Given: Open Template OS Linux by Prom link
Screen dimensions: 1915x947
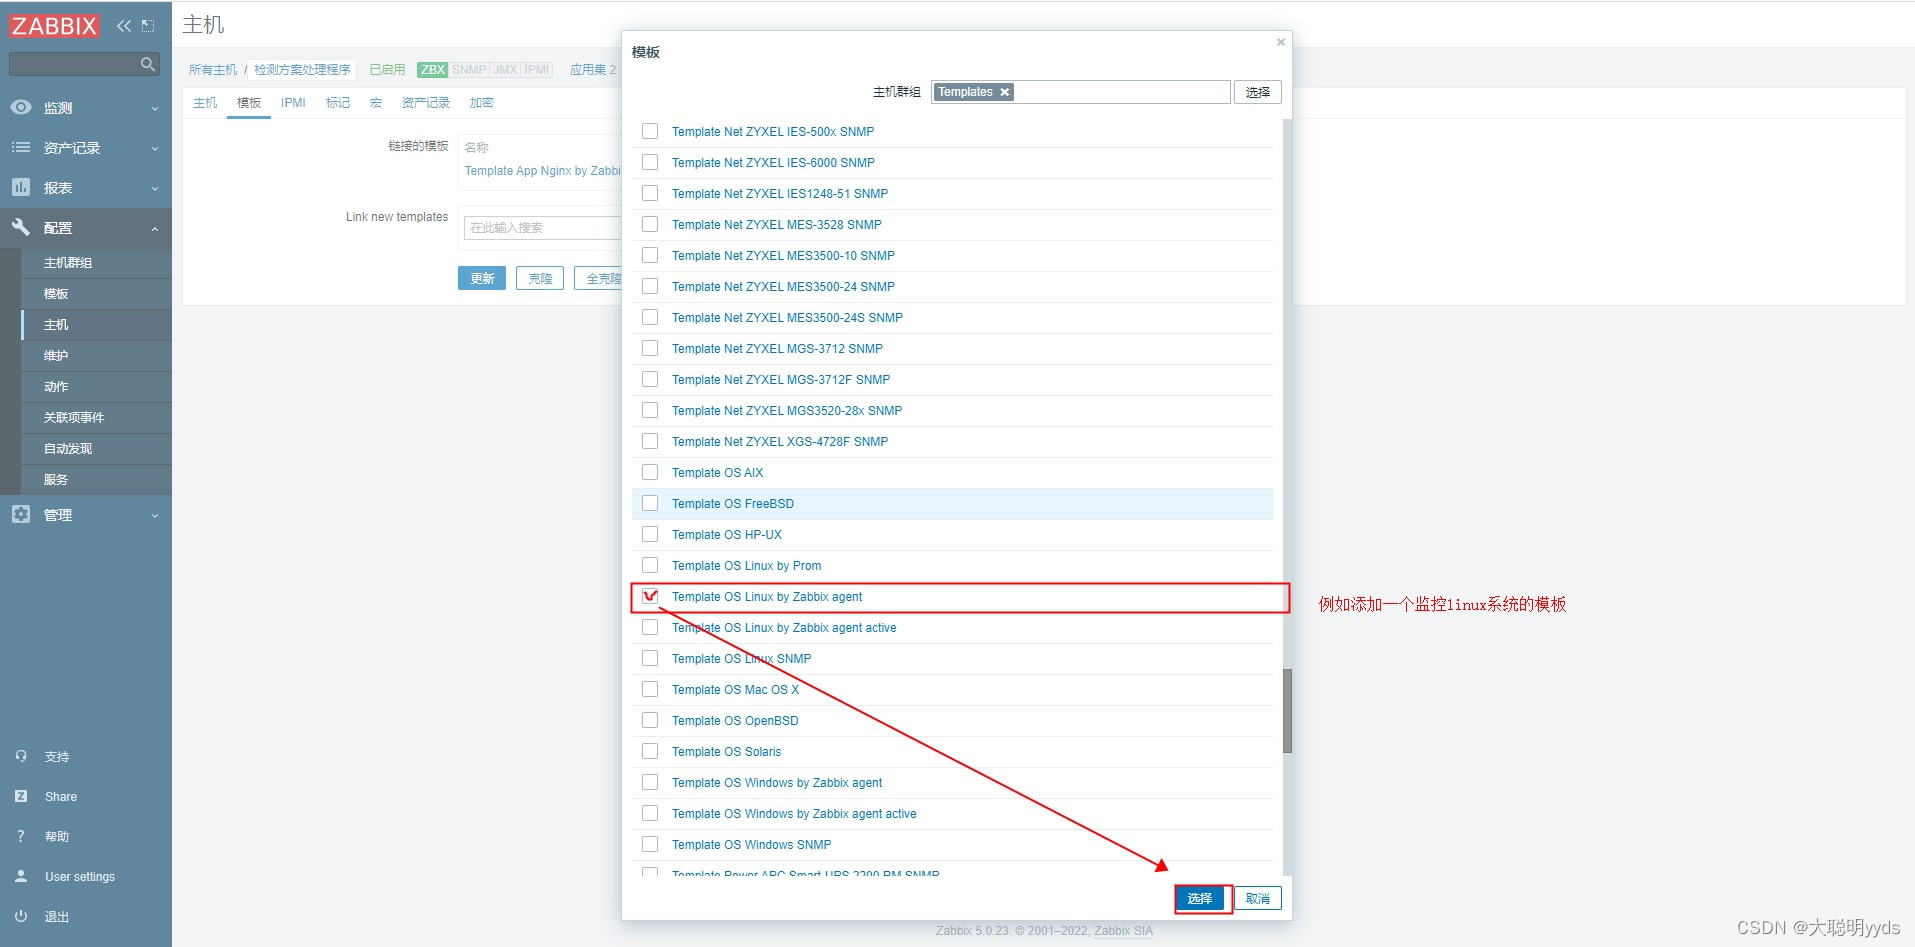Looking at the screenshot, I should 747,566.
